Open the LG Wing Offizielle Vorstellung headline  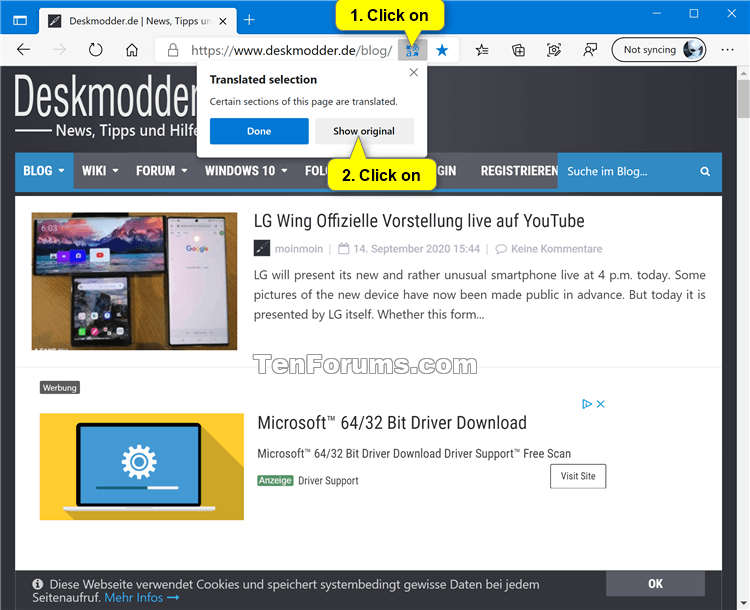(419, 221)
